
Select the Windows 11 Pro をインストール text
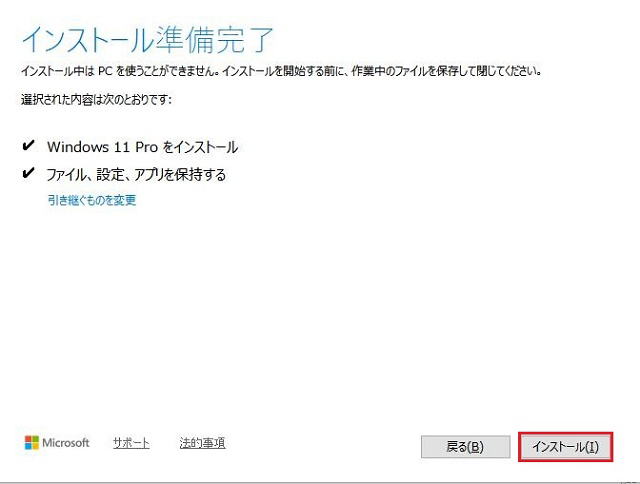pos(142,147)
